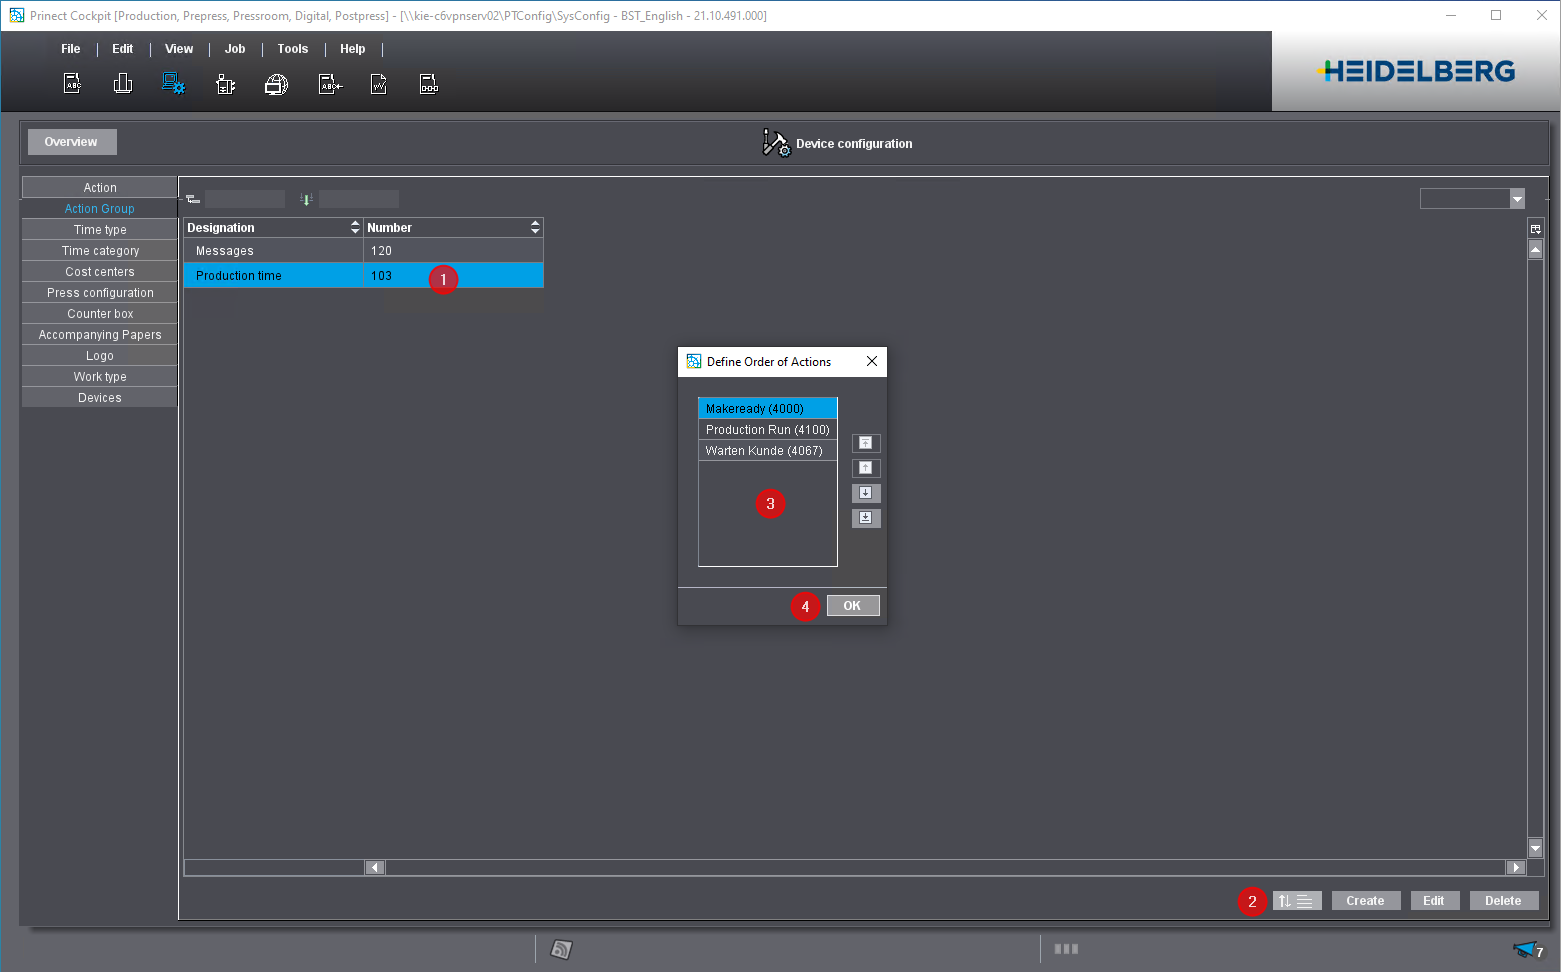The width and height of the screenshot is (1561, 972).
Task: Click the hierarchy filter icon above the table
Action: click(x=192, y=198)
